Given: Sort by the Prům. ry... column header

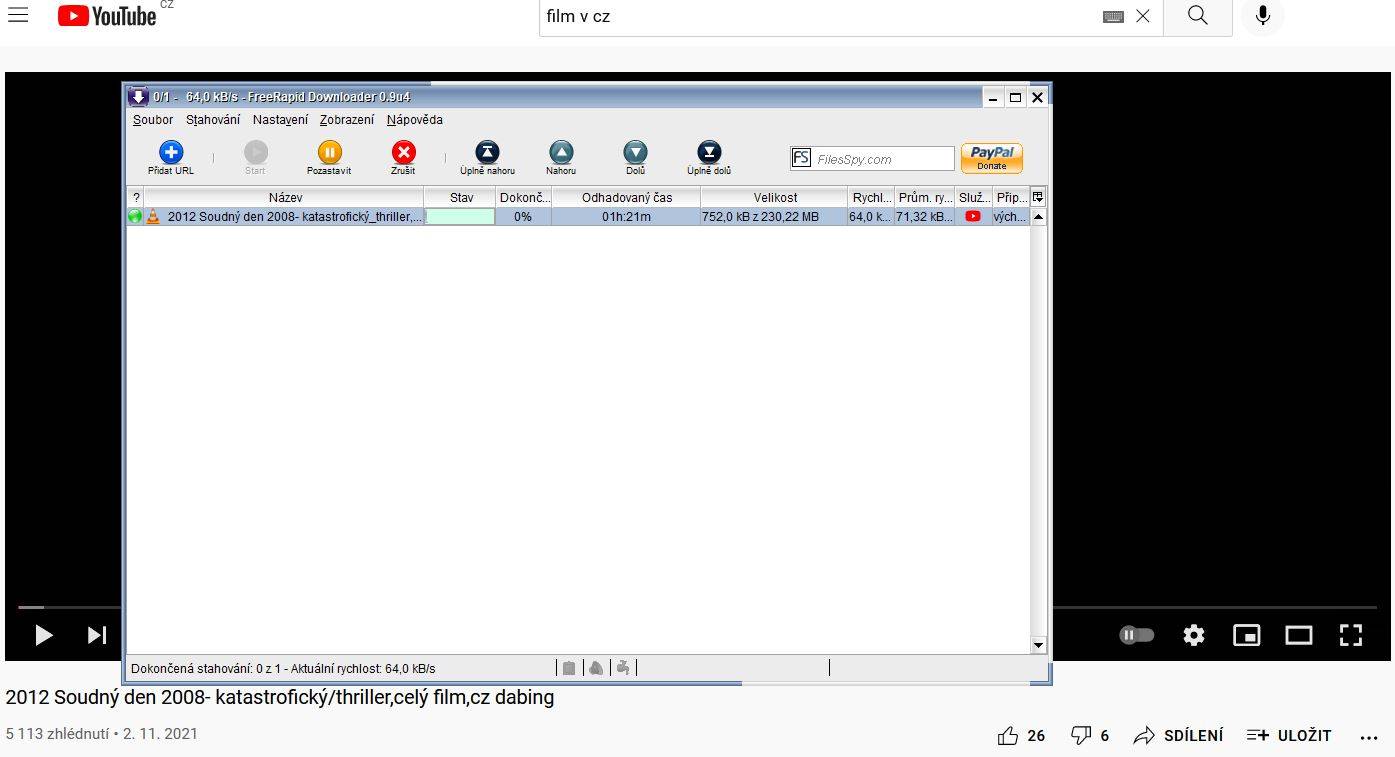Looking at the screenshot, I should click(x=925, y=198).
